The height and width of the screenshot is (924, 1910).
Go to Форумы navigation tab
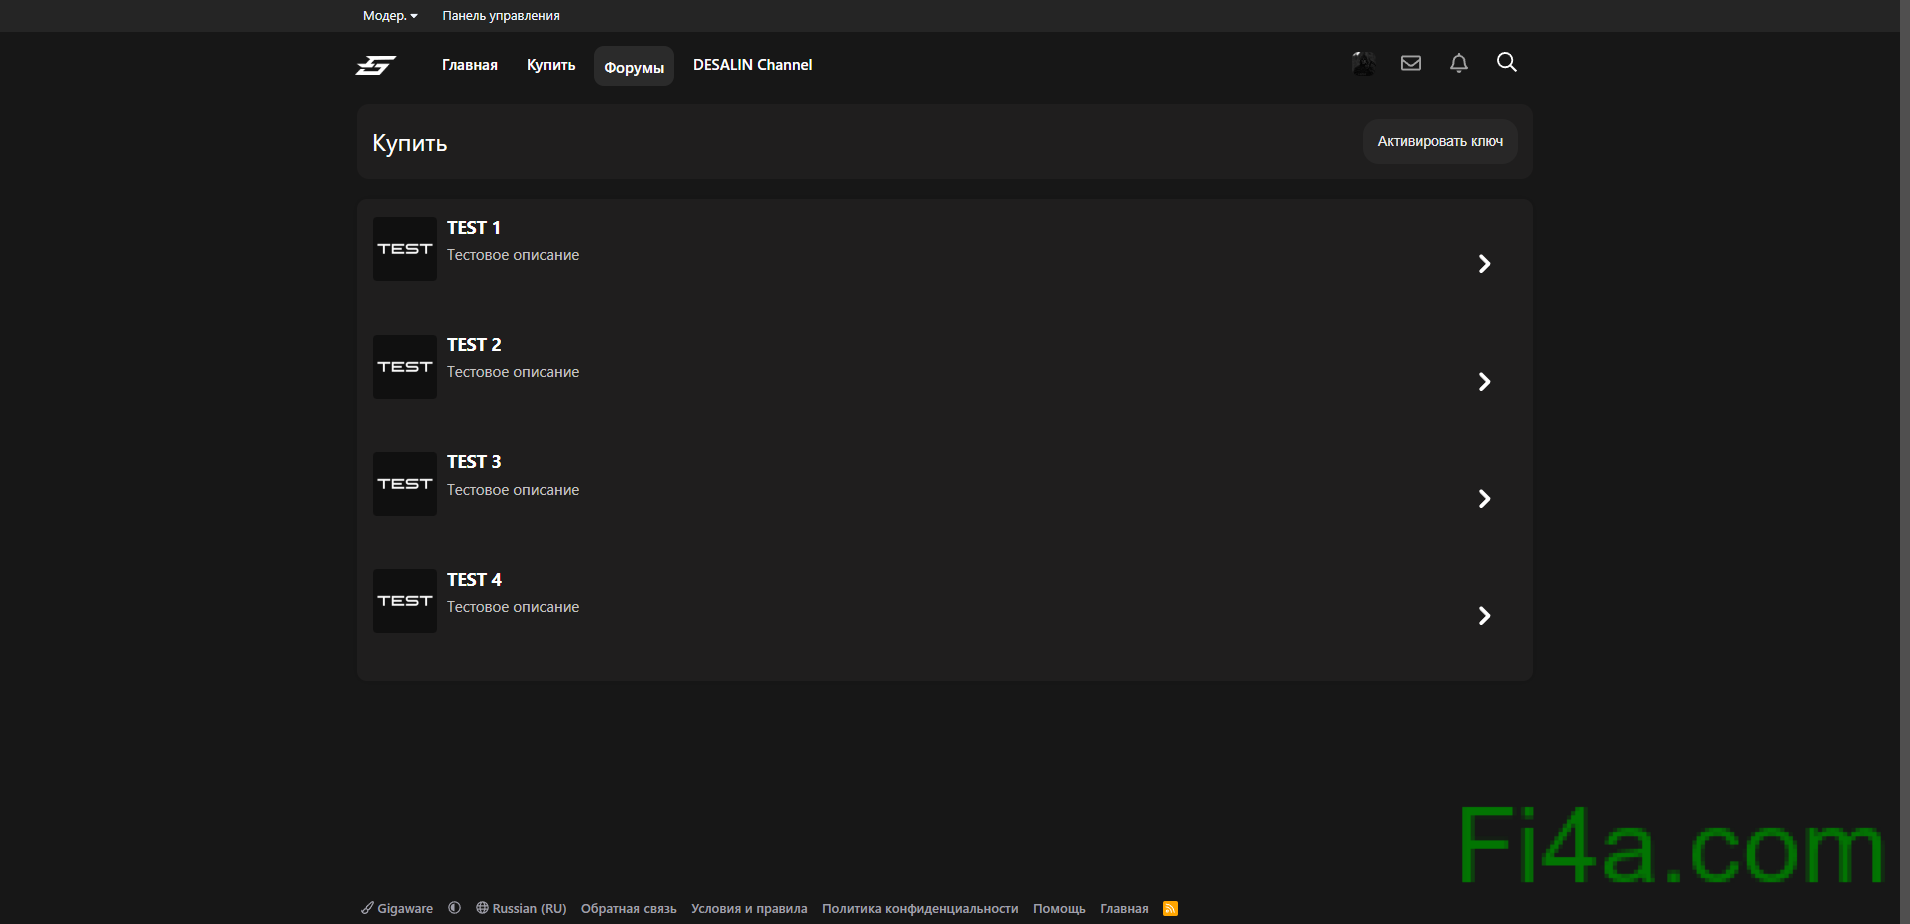coord(634,67)
